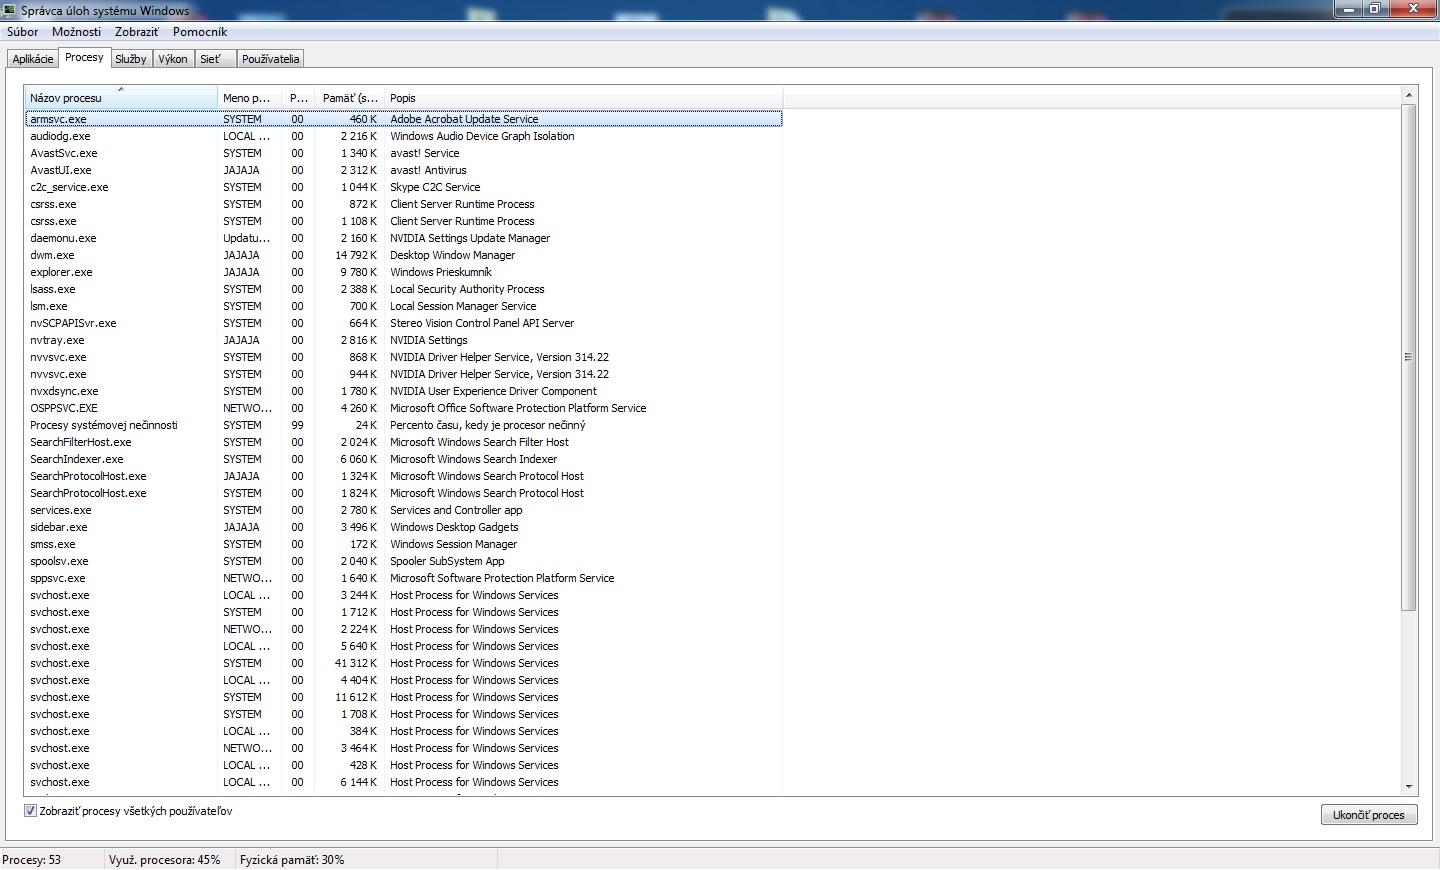Select svchost.exe row using 11 612 K
This screenshot has height=870, width=1440.
coord(403,697)
